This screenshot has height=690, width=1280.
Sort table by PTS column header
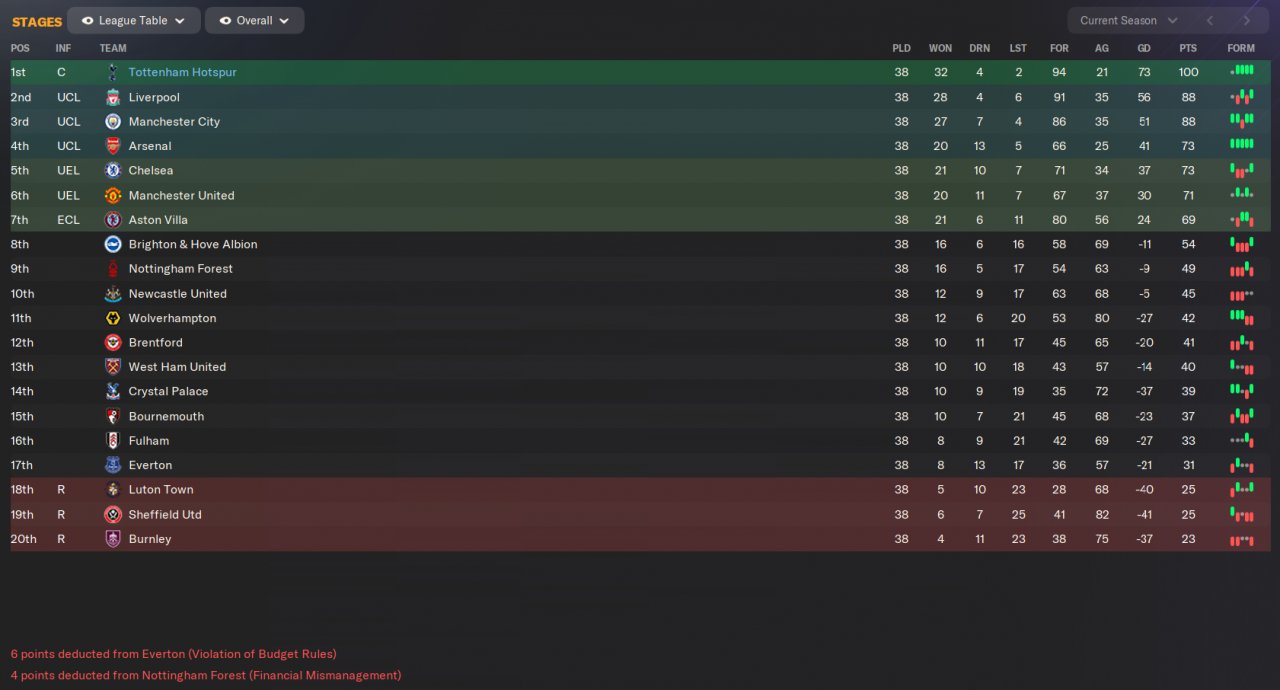pos(1188,48)
